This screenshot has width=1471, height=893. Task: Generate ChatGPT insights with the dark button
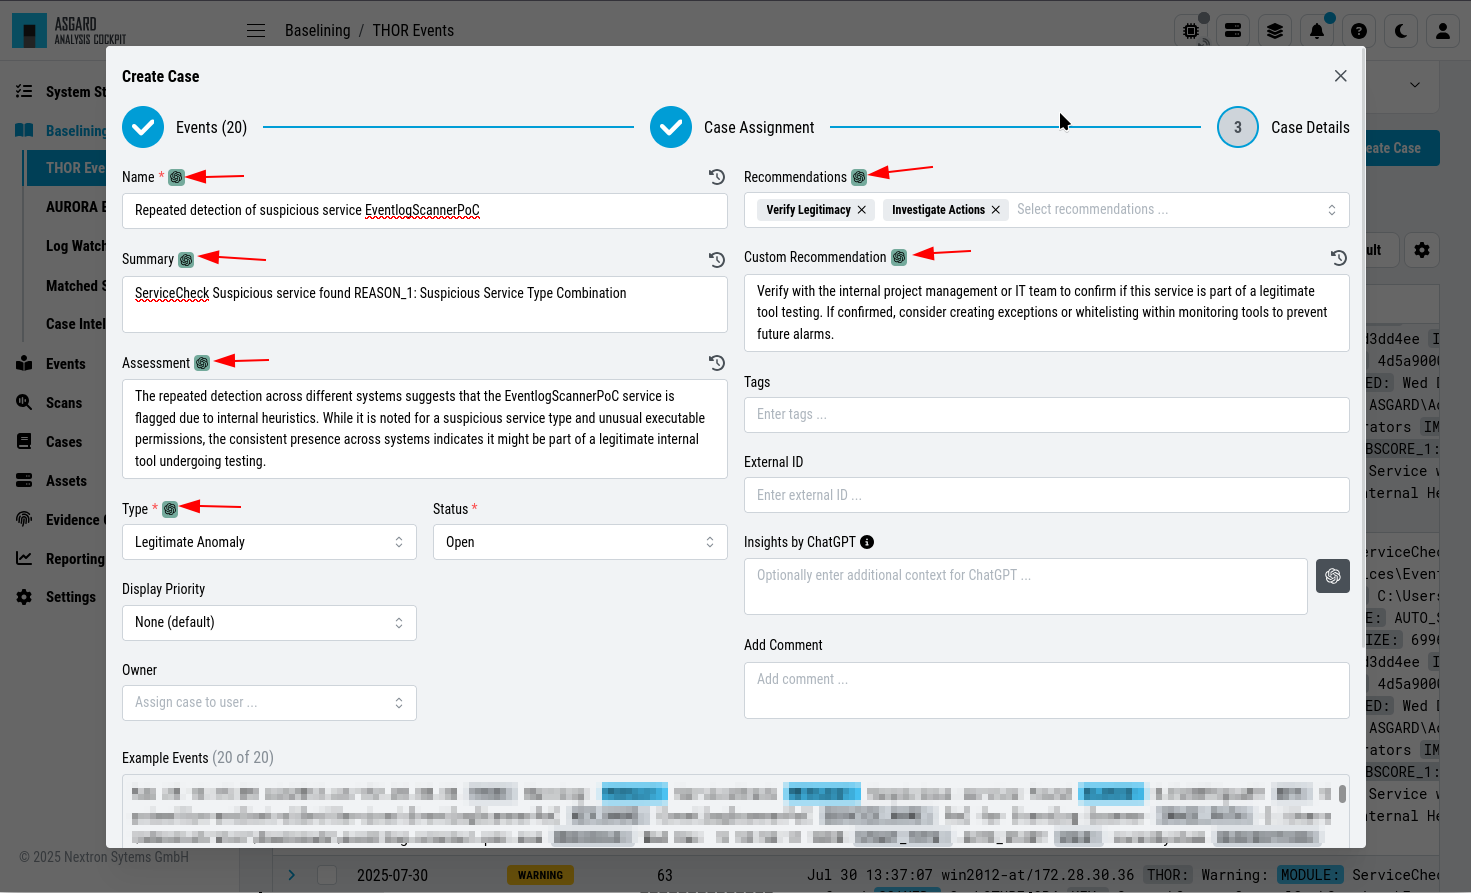tap(1333, 576)
